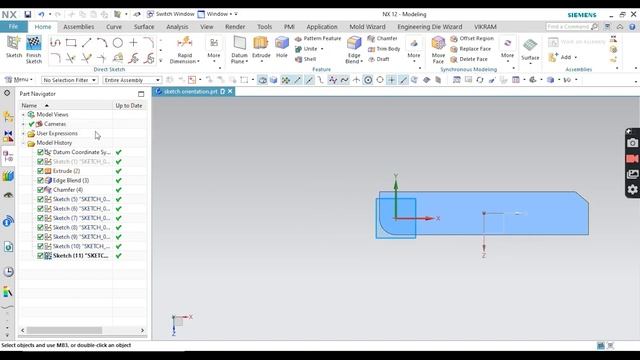Open the Surface tool
The width and height of the screenshot is (640, 360).
pos(530,49)
